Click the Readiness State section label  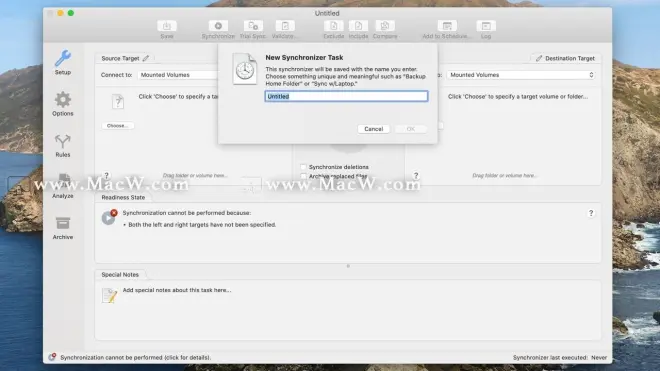pyautogui.click(x=123, y=197)
